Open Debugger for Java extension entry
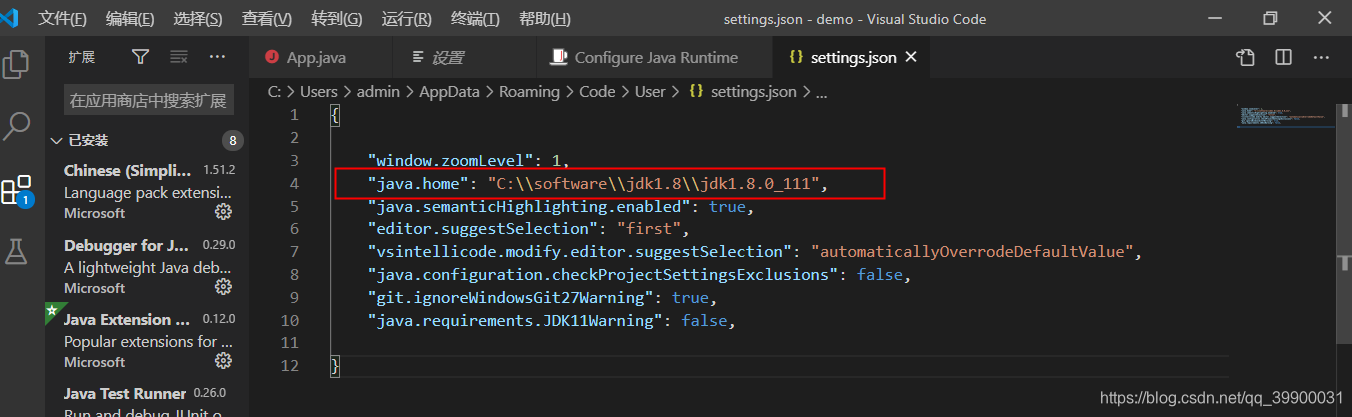 148,266
